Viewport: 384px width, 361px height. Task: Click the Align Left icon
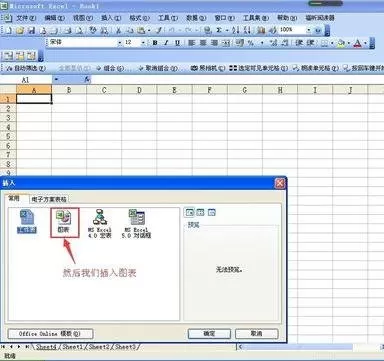point(191,43)
